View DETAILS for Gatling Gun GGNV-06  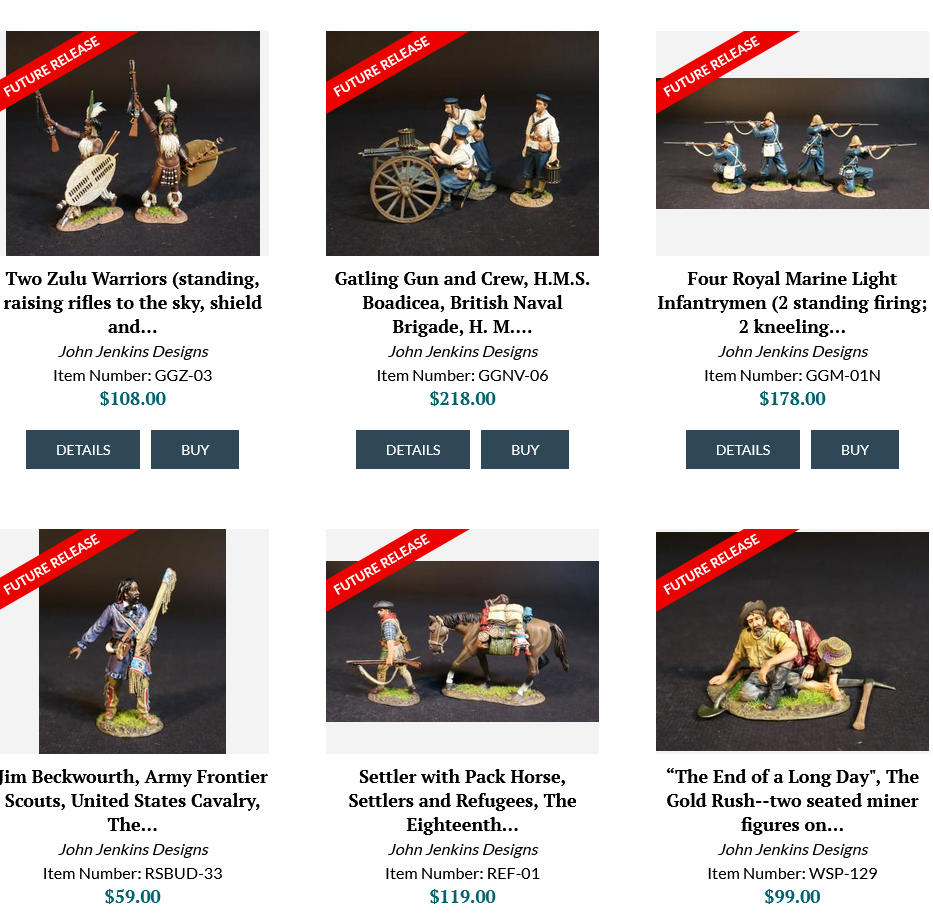click(x=413, y=450)
